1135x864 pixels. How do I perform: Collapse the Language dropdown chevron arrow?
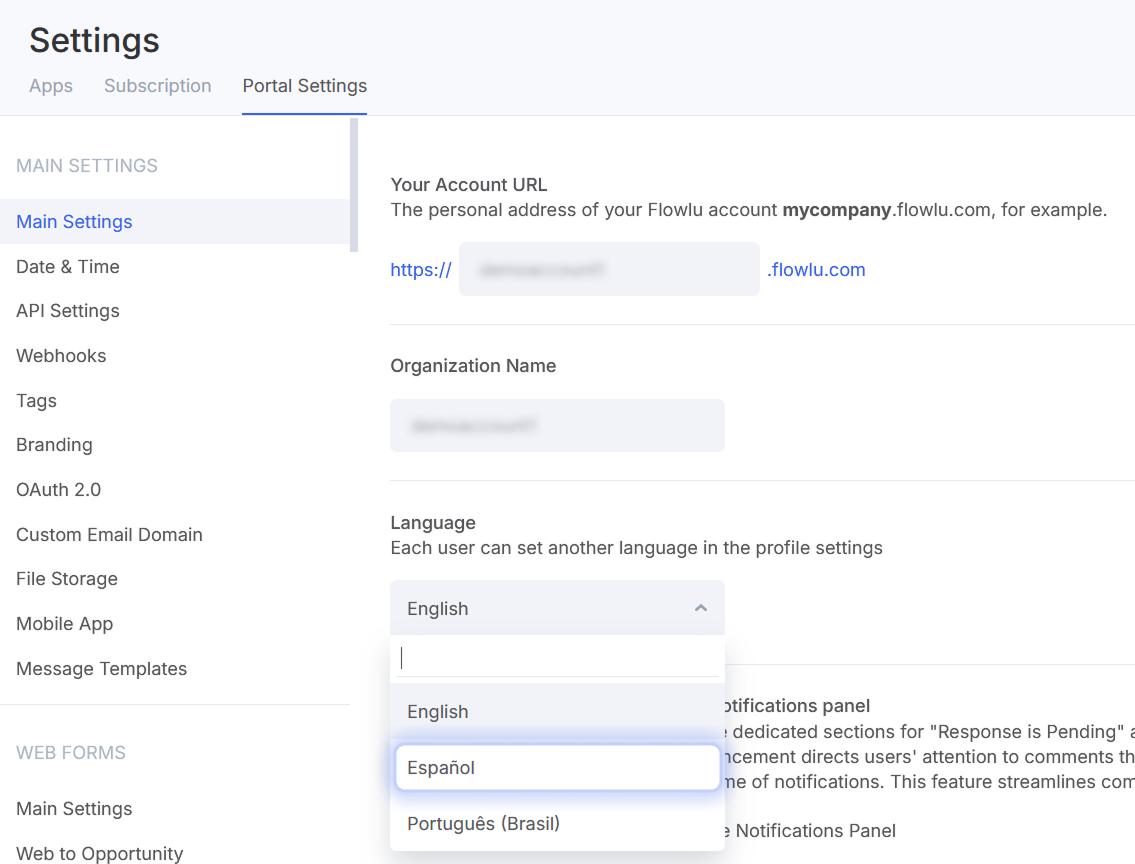pyautogui.click(x=701, y=608)
